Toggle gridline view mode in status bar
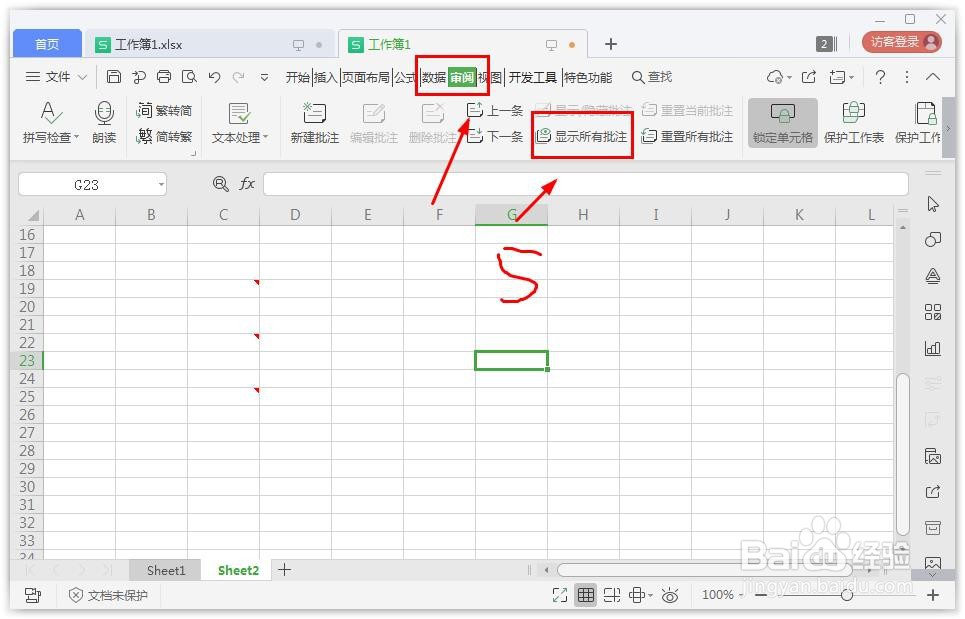This screenshot has width=965, height=619. (586, 594)
